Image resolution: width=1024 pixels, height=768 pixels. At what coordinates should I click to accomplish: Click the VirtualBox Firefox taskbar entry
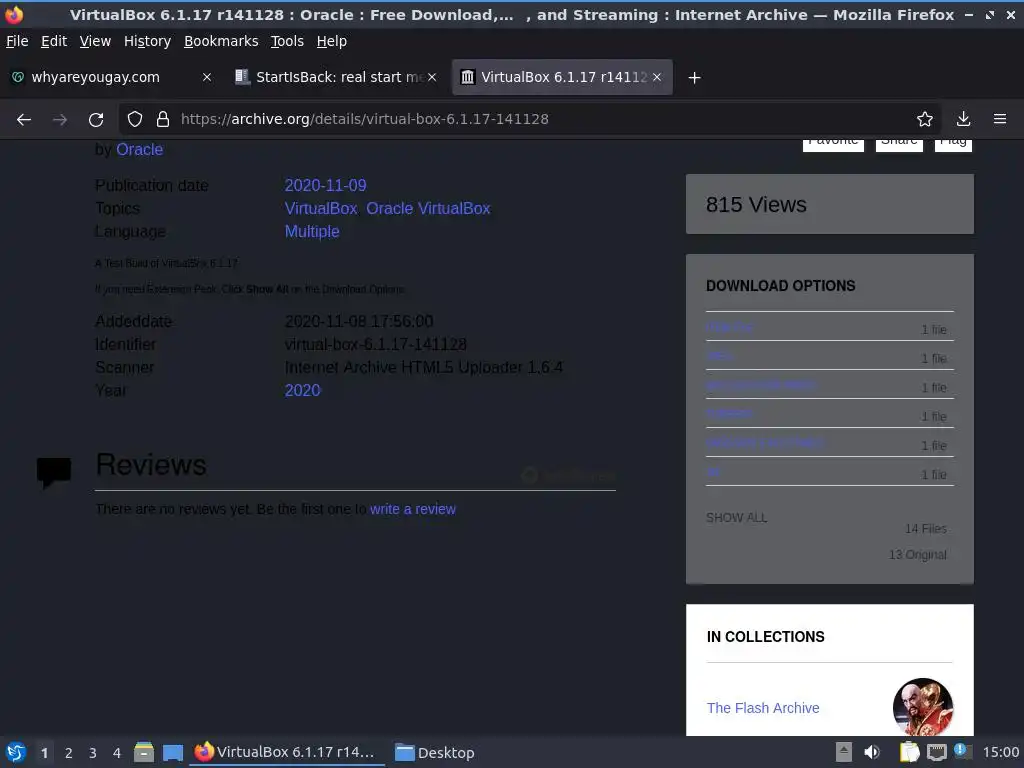(286, 752)
